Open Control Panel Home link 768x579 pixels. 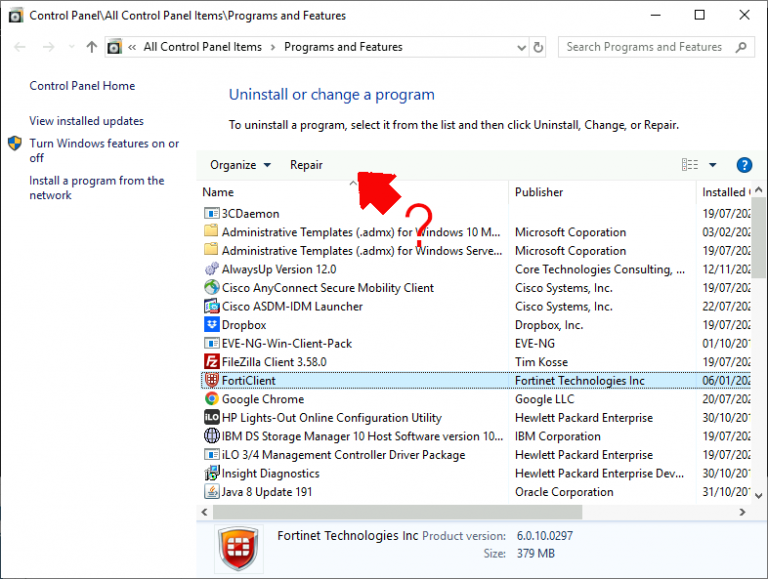[x=82, y=86]
